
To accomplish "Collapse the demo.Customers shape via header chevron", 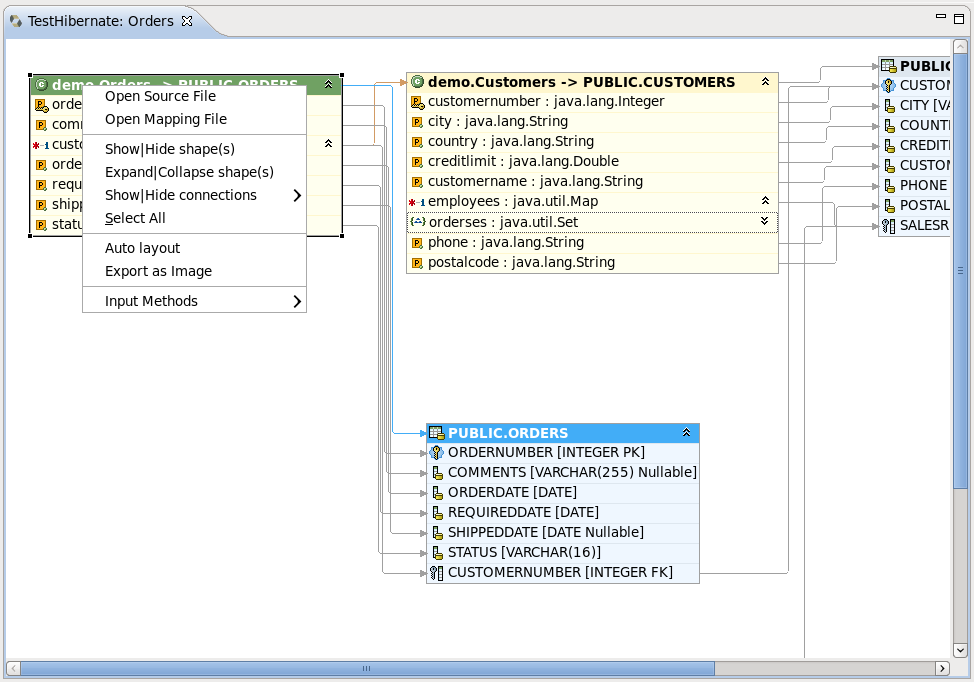I will tap(767, 81).
